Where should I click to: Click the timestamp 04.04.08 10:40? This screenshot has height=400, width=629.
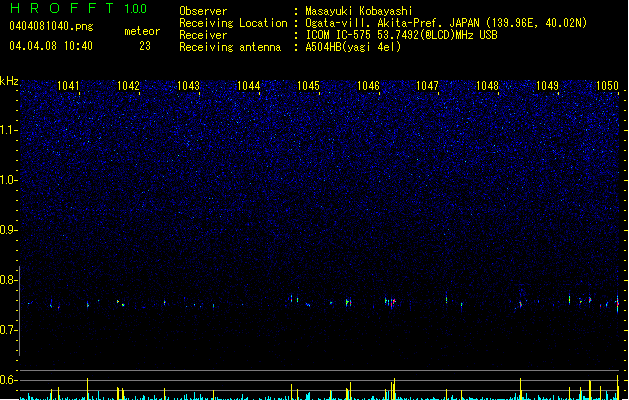point(51,46)
